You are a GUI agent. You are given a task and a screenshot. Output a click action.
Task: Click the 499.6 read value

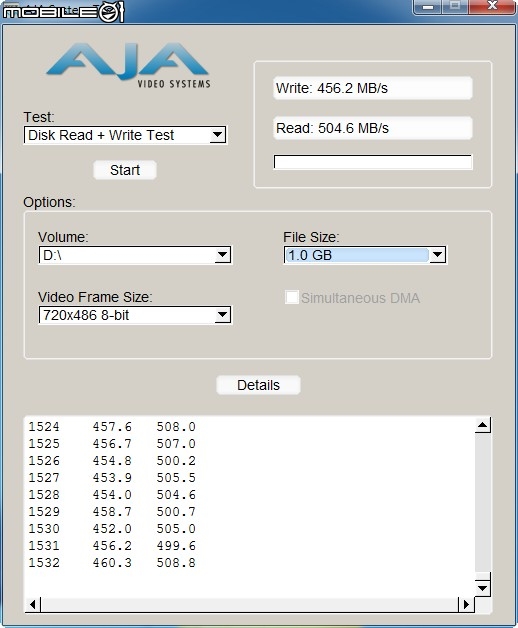pos(176,546)
